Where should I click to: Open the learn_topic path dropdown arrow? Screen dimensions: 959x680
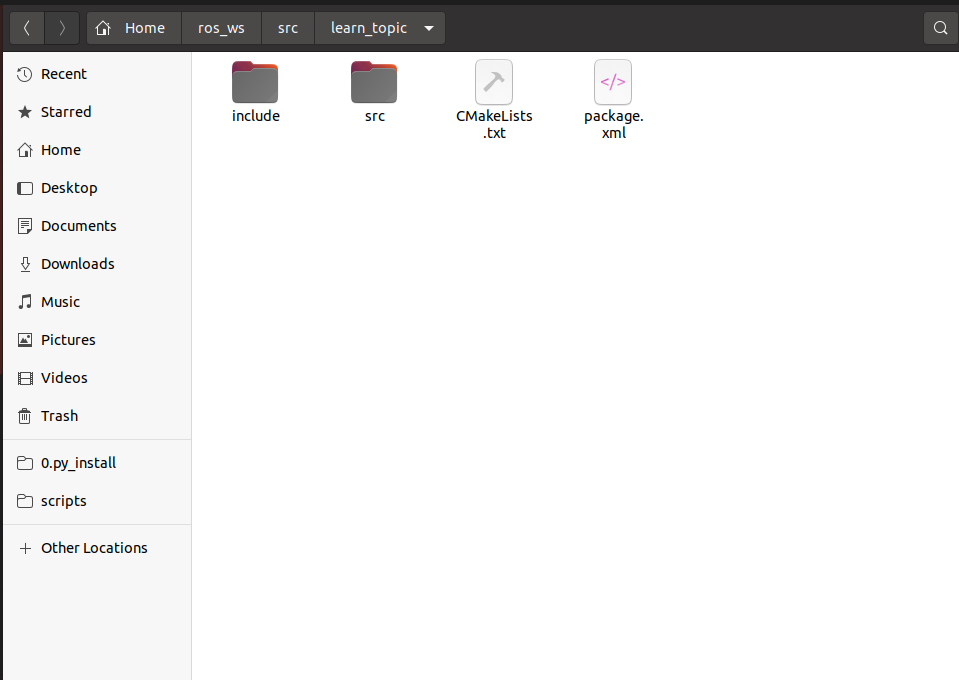click(x=429, y=28)
